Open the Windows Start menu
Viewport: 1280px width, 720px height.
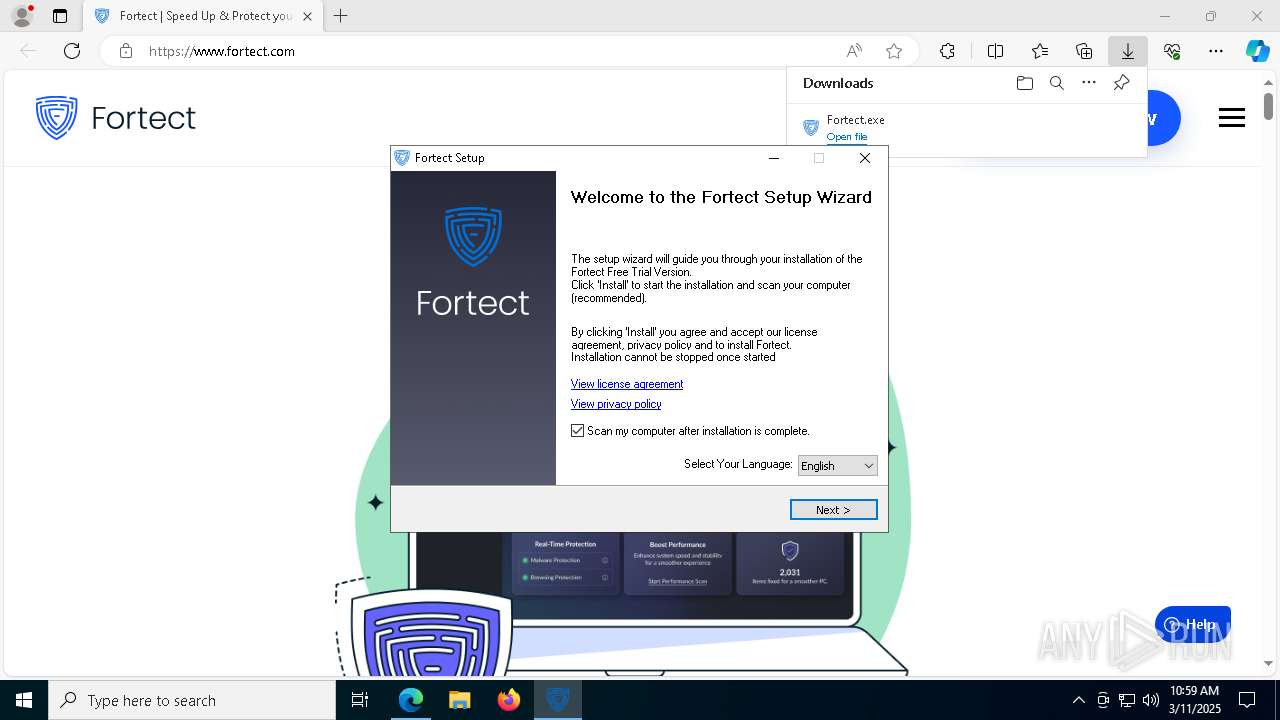(24, 700)
